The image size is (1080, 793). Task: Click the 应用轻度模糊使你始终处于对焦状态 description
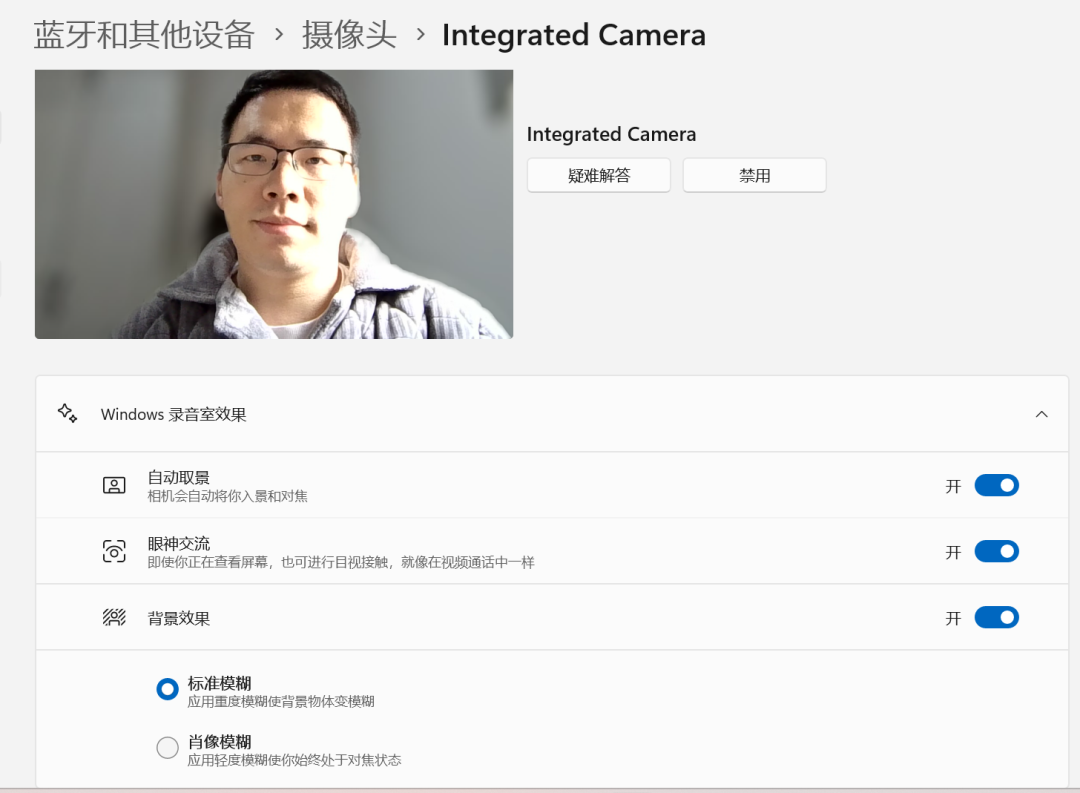point(294,760)
